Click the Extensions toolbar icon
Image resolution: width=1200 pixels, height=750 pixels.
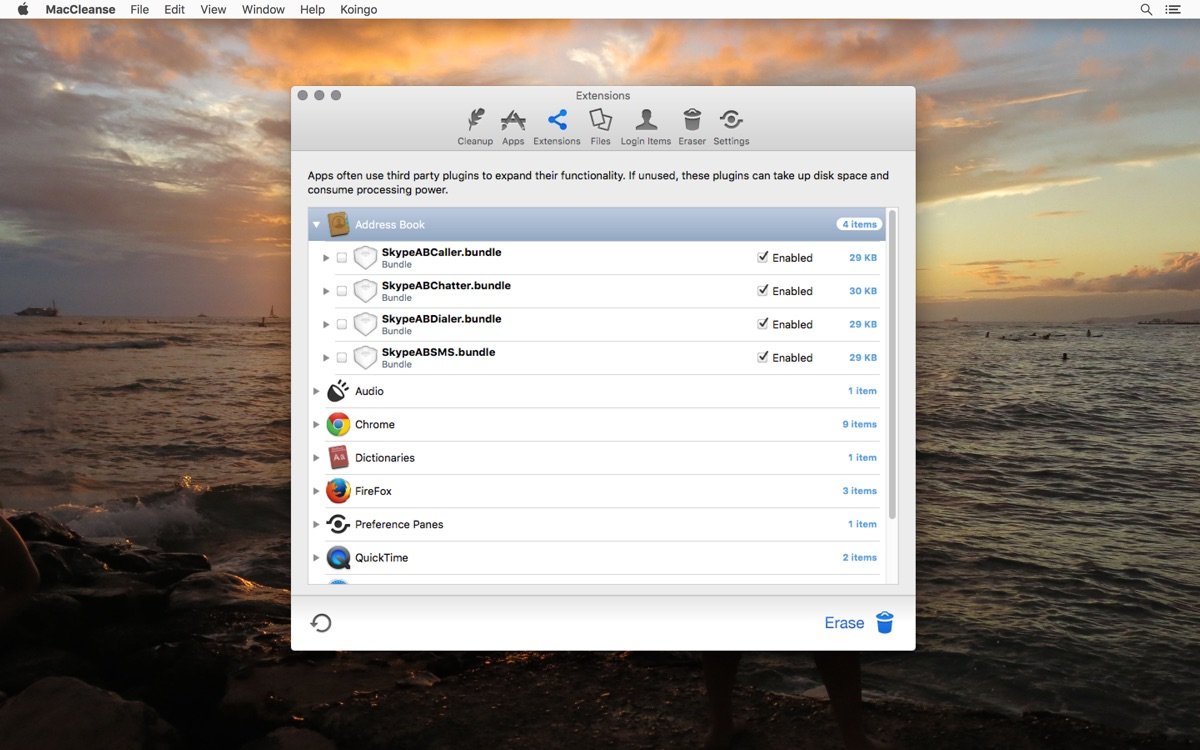[x=556, y=122]
